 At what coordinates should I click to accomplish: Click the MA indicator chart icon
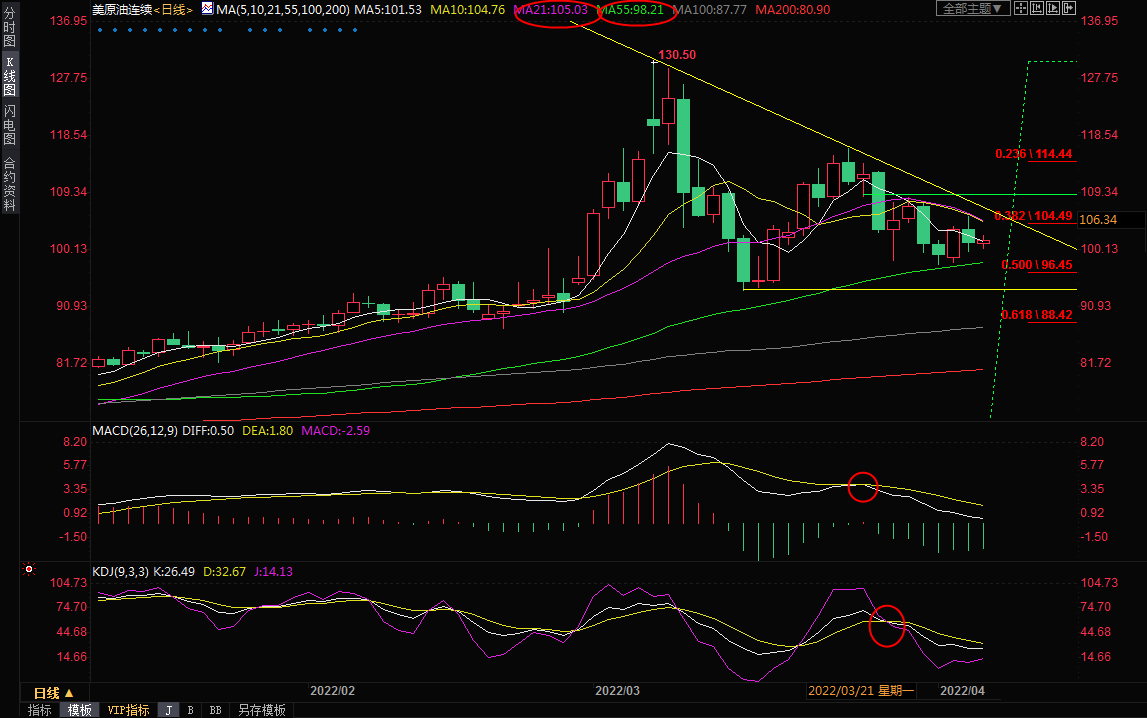[206, 9]
